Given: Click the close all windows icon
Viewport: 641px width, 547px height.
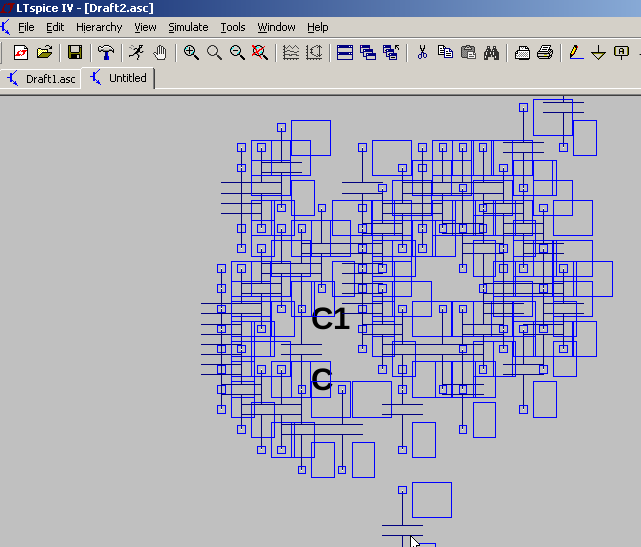Looking at the screenshot, I should point(391,53).
